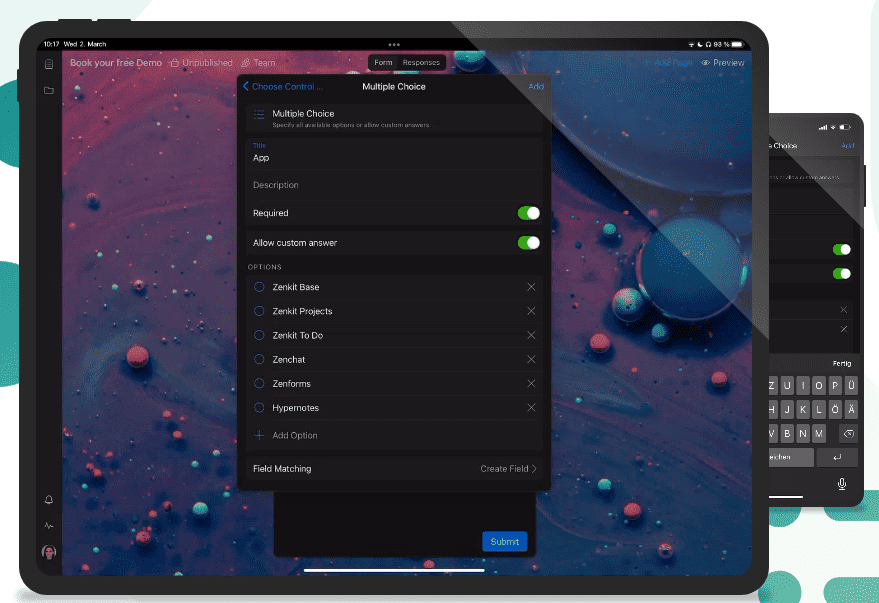The image size is (879, 603).
Task: Click Add Option with the plus icon
Action: point(286,435)
